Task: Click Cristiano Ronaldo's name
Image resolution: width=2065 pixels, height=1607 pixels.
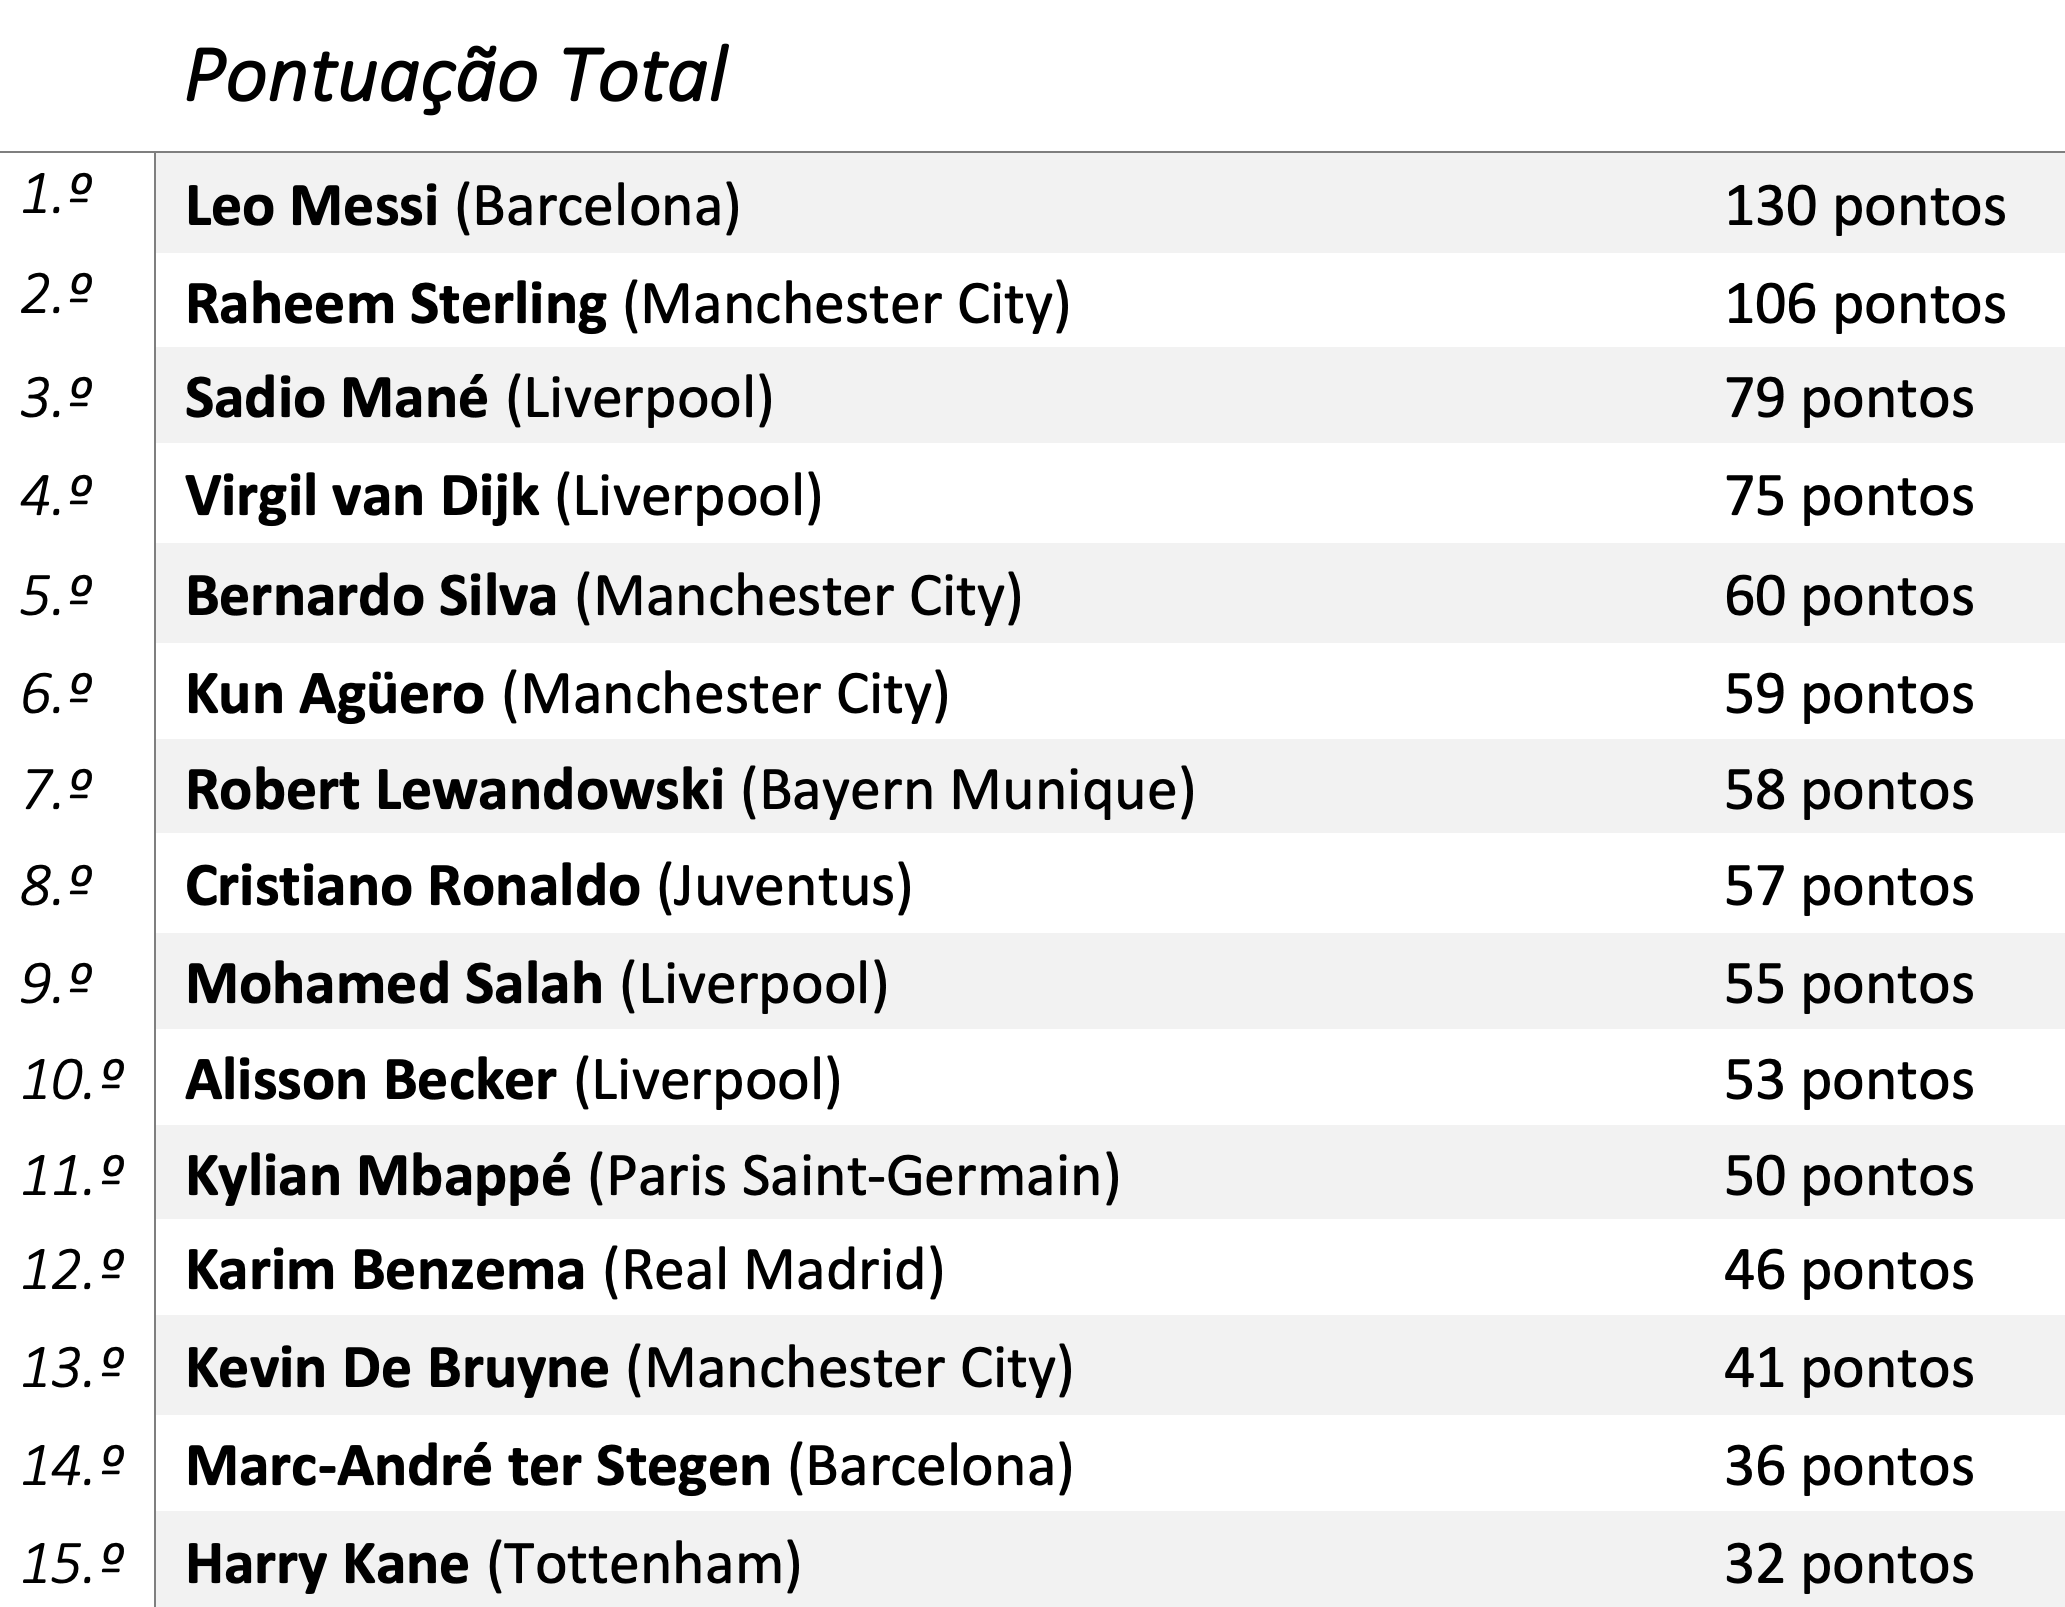Action: [412, 886]
